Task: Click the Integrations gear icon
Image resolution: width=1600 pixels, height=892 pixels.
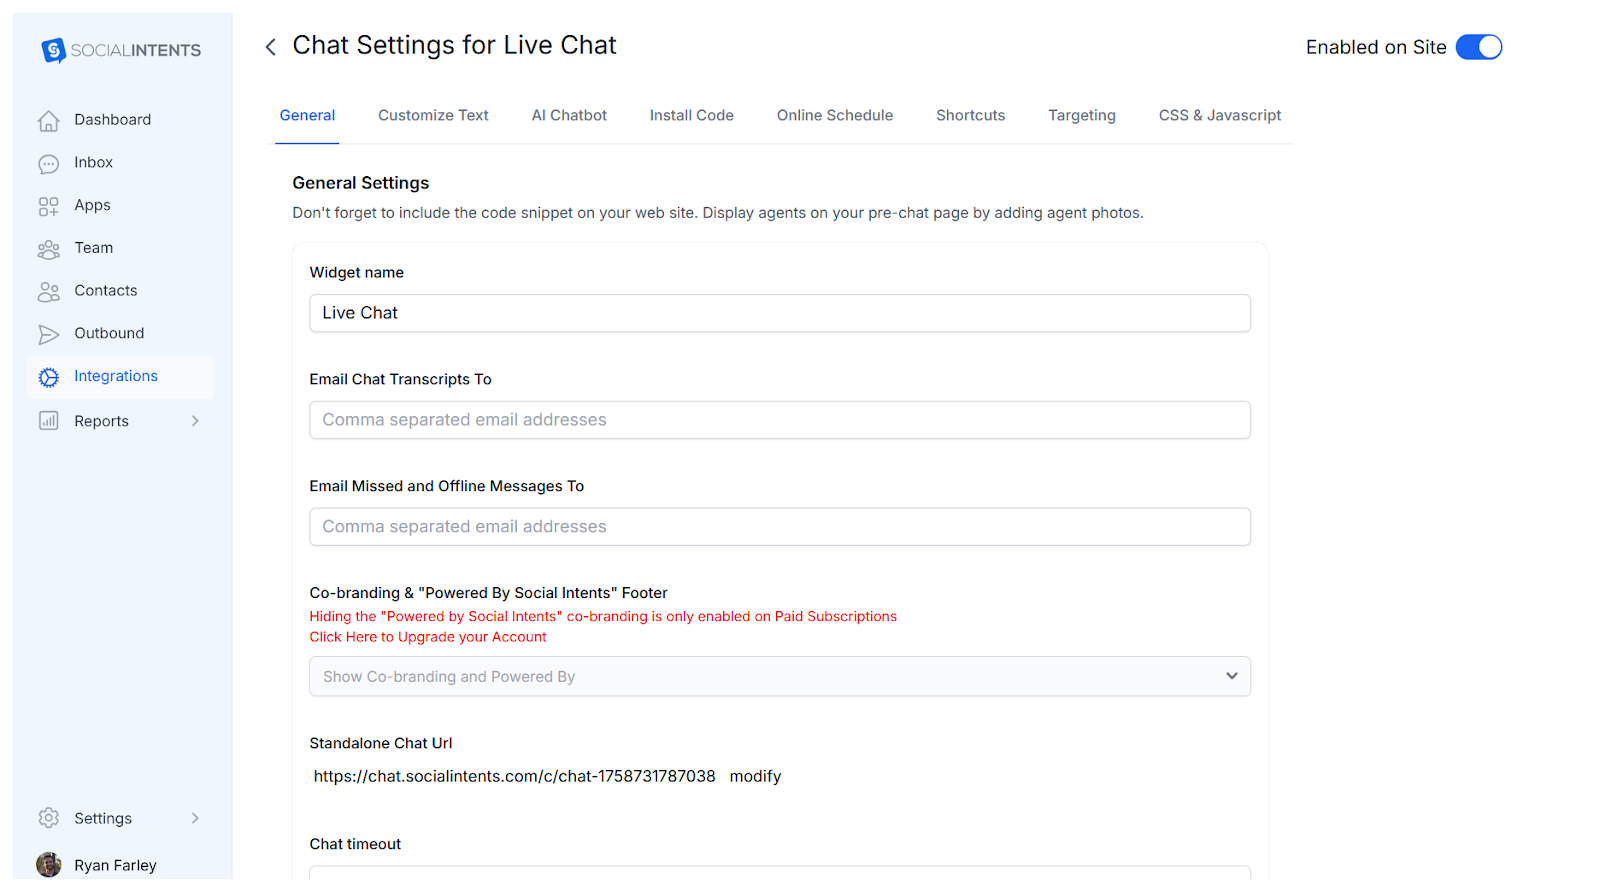Action: (48, 377)
